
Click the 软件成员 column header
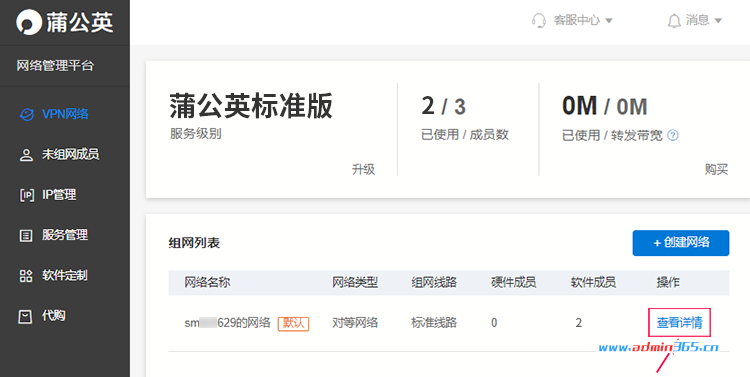[593, 283]
